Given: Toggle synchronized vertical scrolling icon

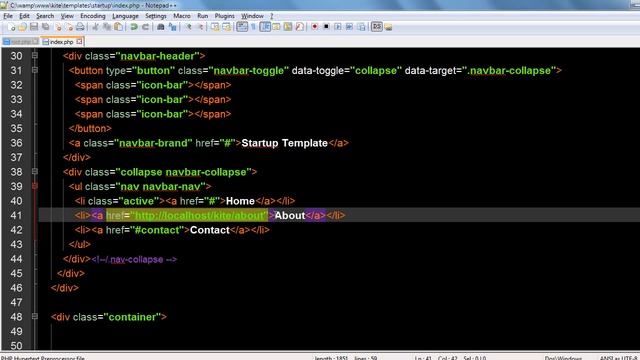Looking at the screenshot, I should coord(215,27).
